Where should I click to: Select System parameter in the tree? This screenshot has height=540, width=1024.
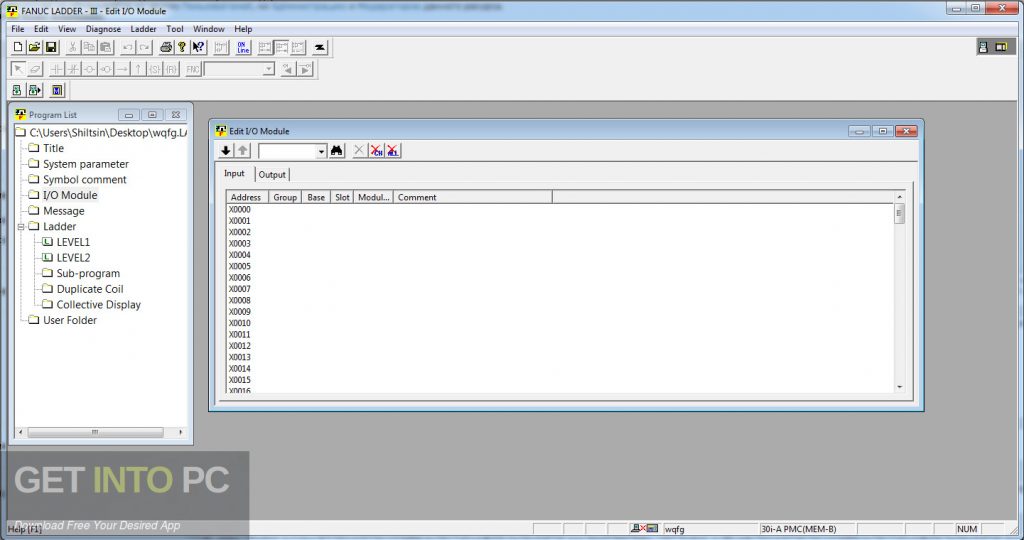86,164
